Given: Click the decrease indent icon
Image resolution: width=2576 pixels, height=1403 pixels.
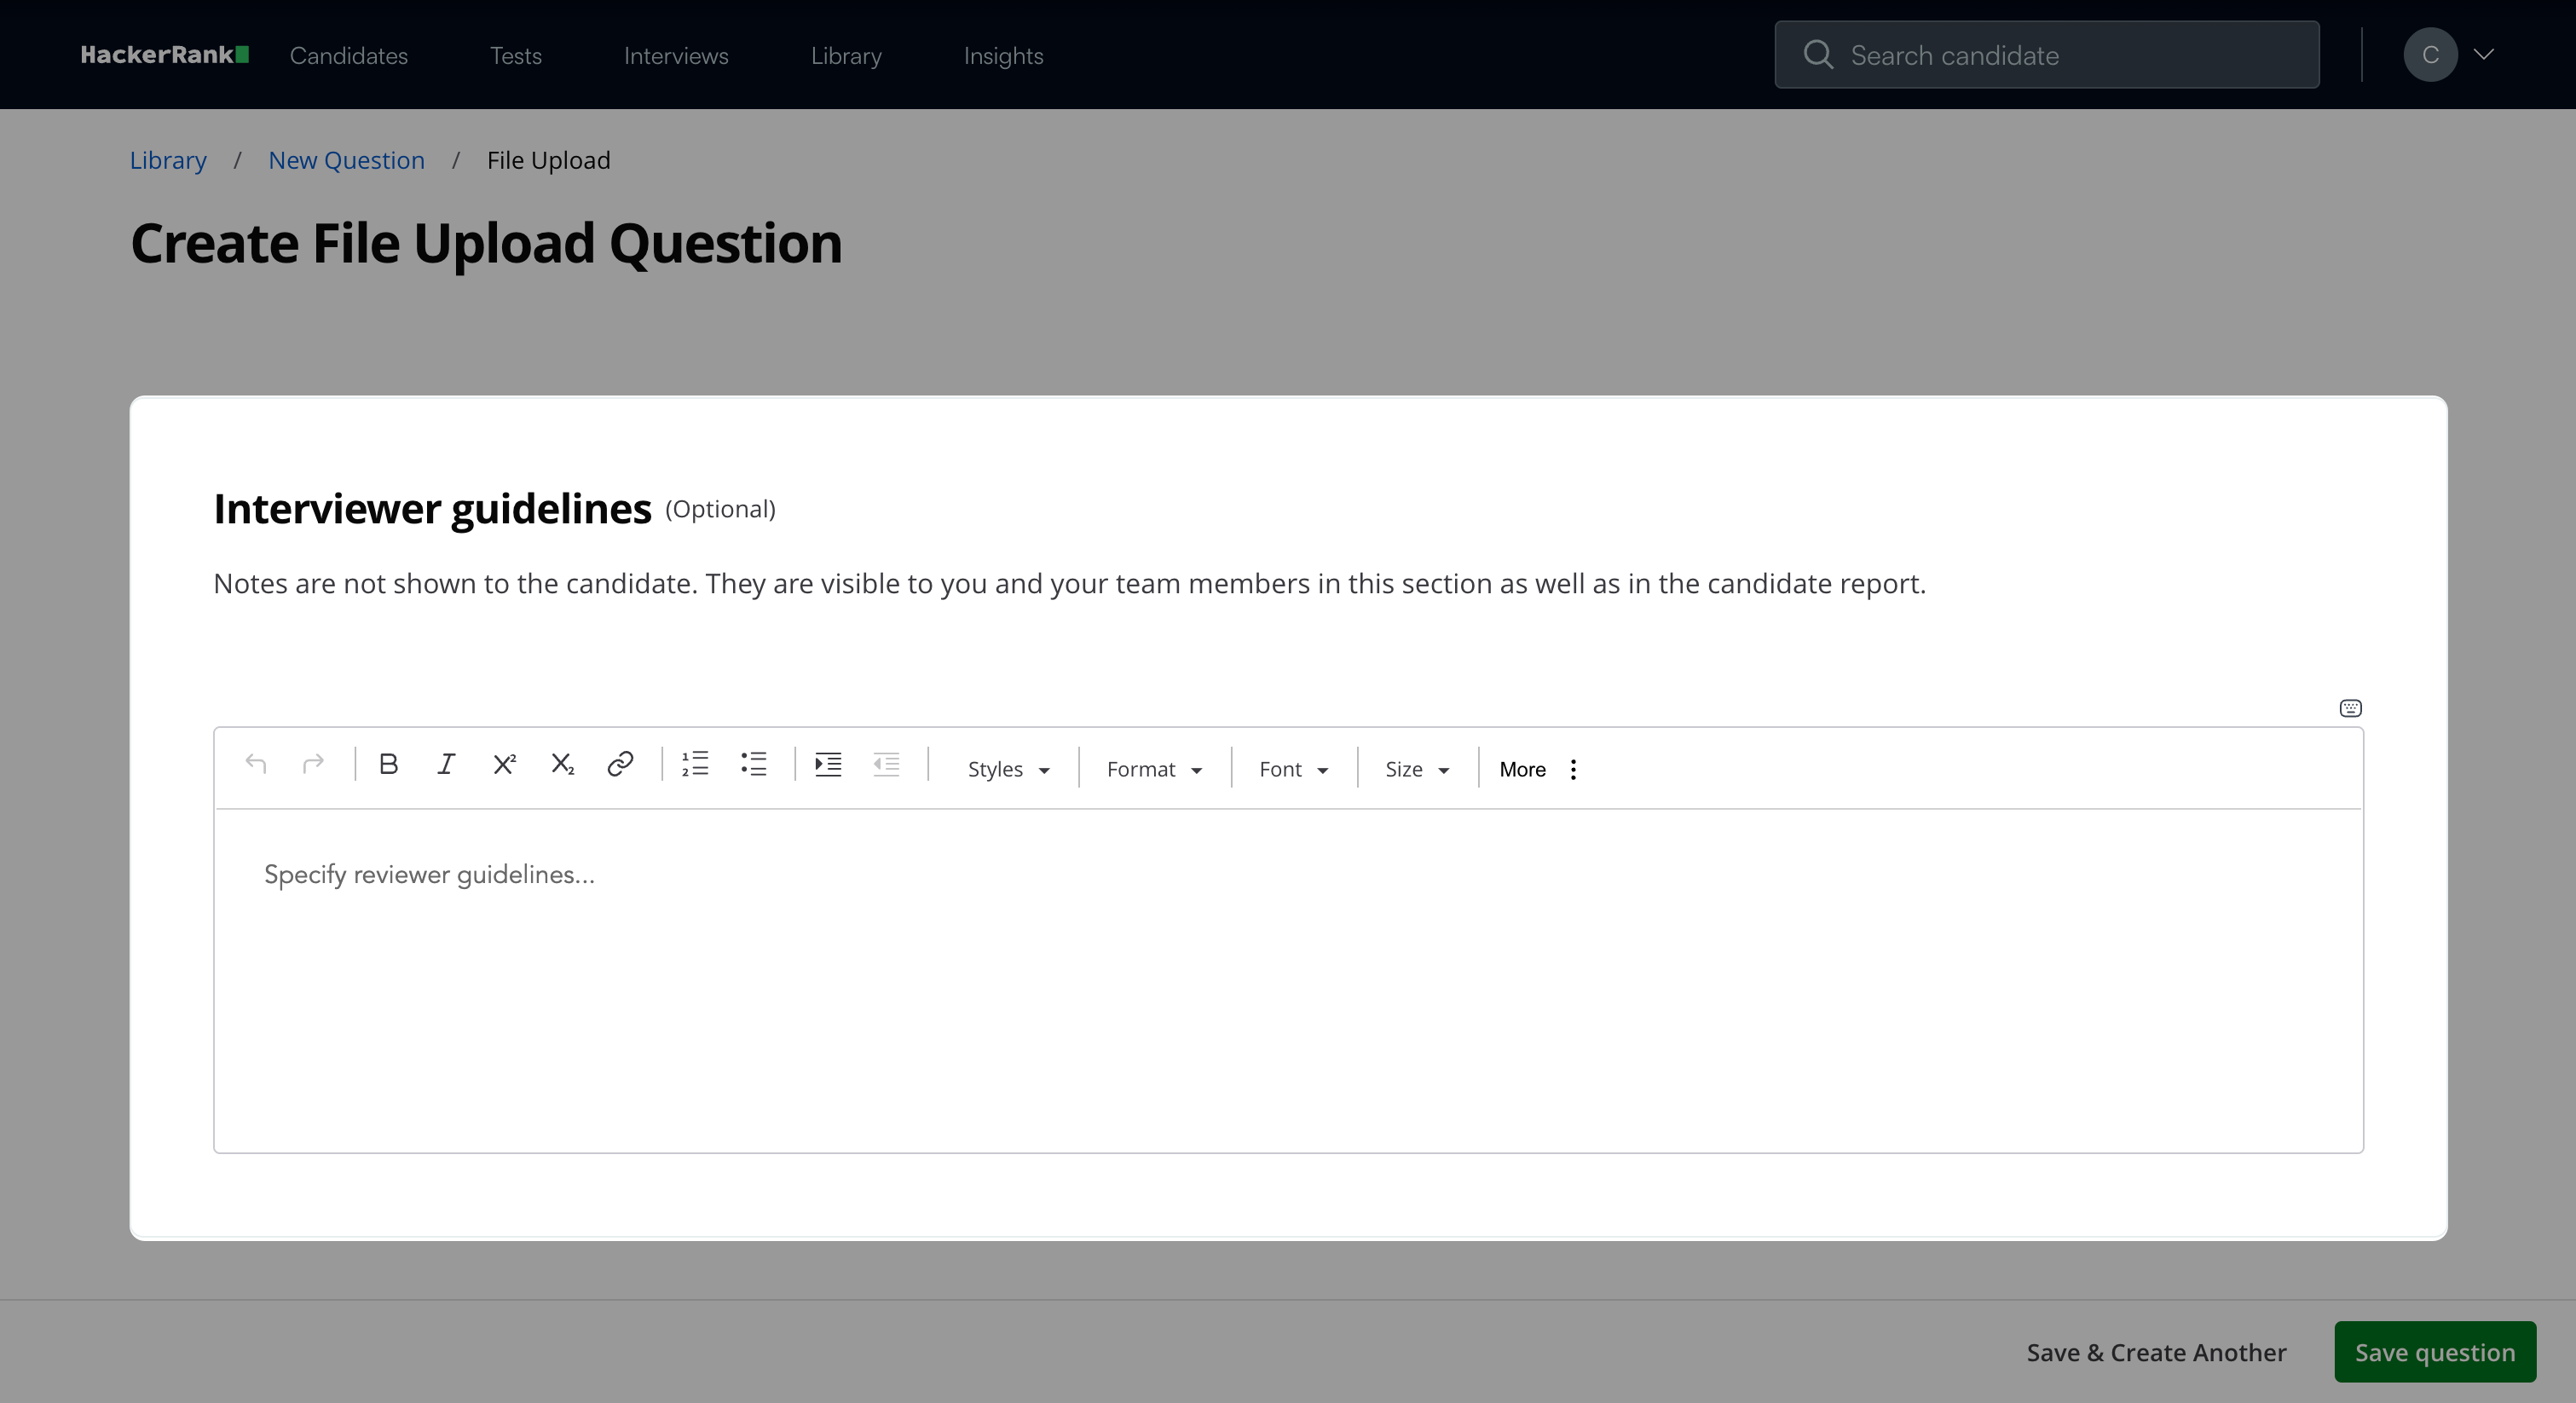Looking at the screenshot, I should tap(886, 765).
